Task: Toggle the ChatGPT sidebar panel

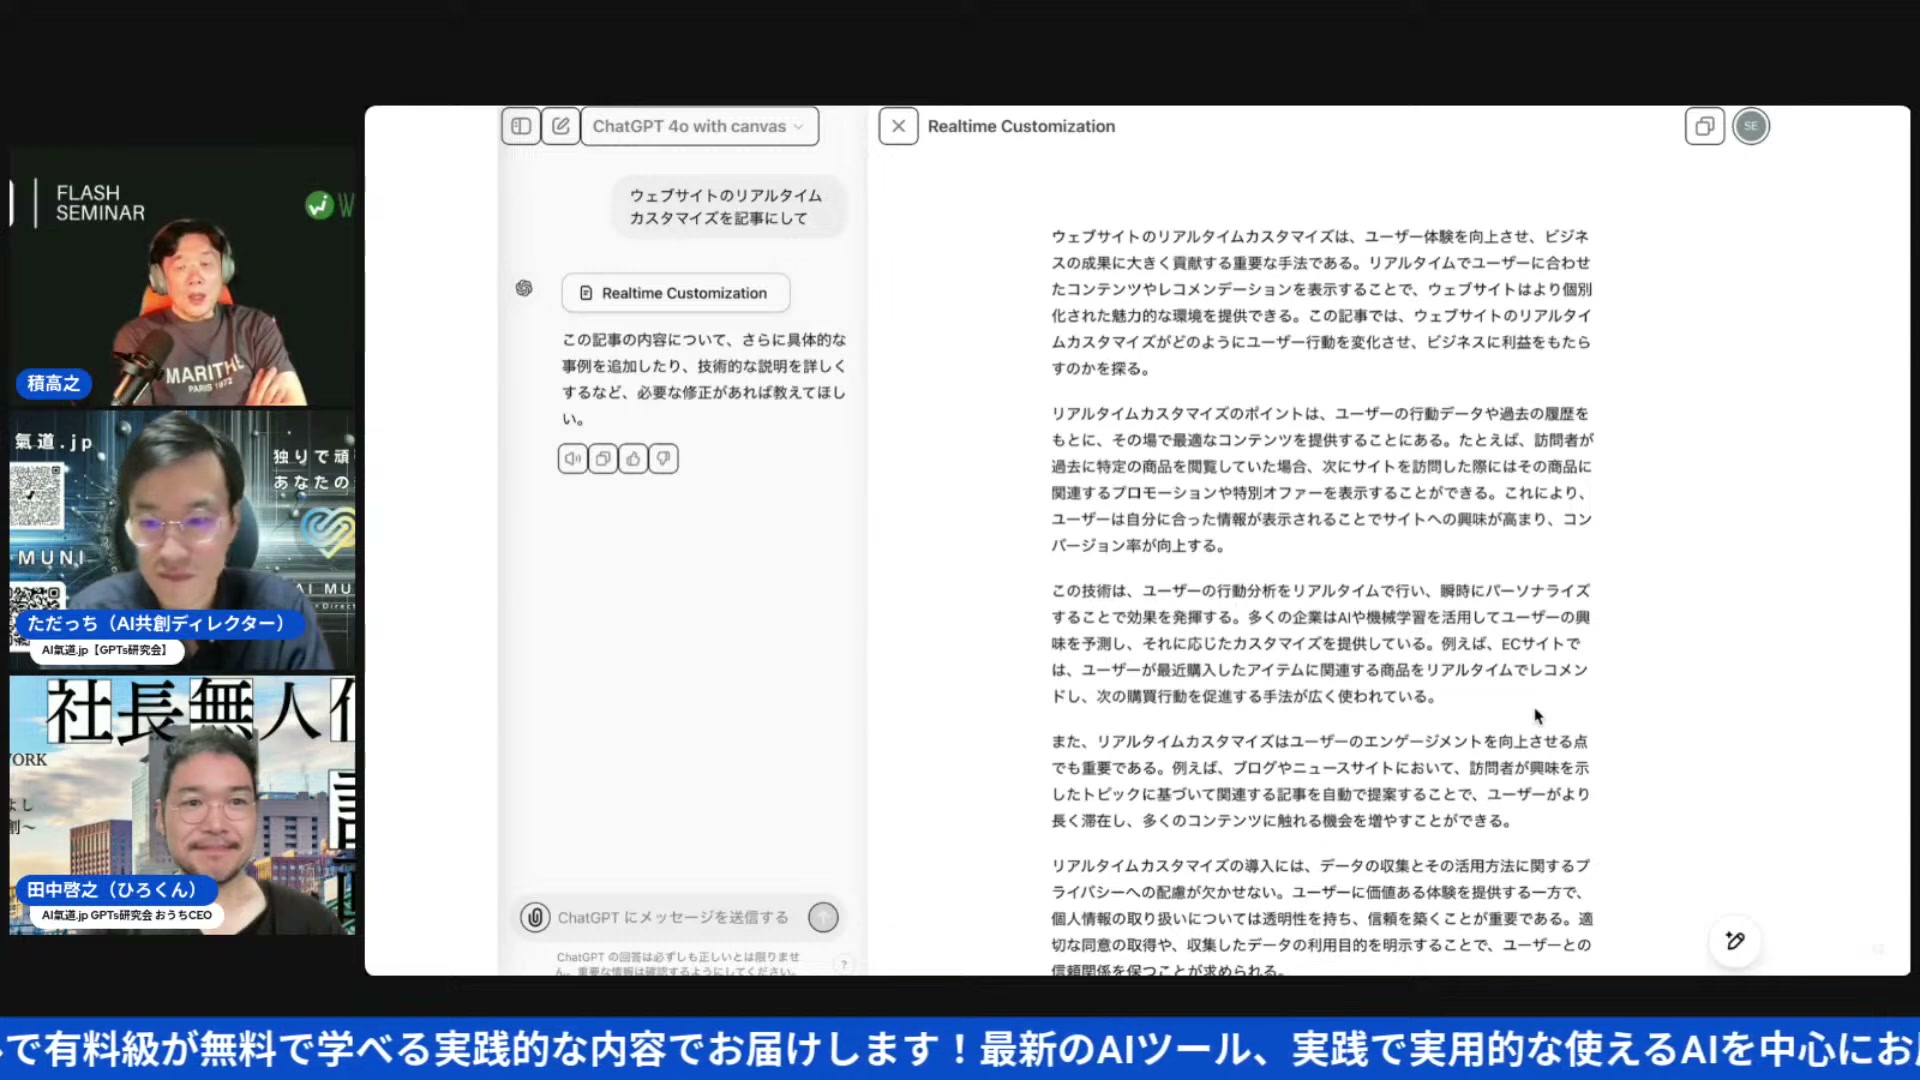Action: tap(521, 126)
